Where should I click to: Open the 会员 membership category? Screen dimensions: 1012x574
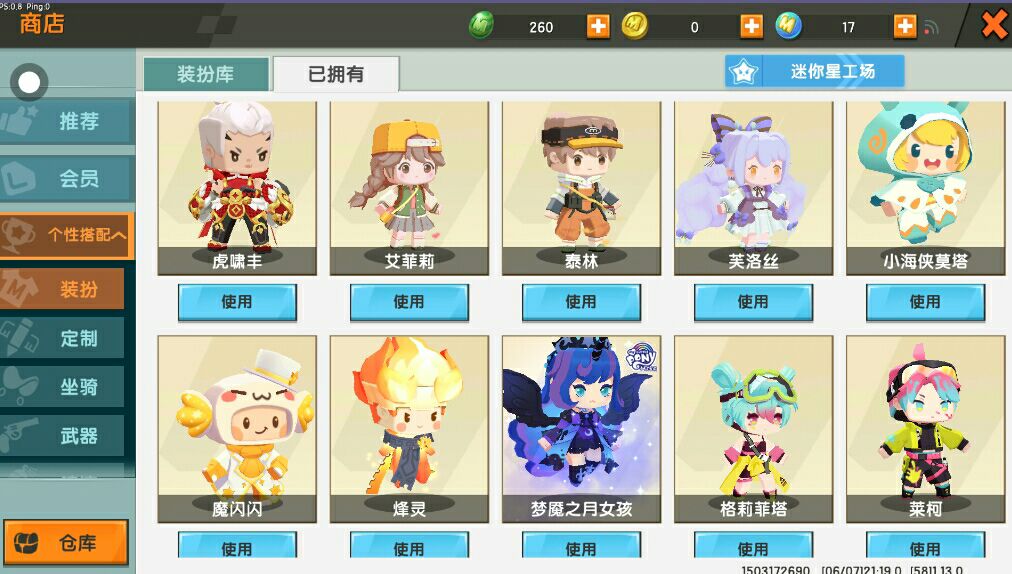pyautogui.click(x=67, y=178)
